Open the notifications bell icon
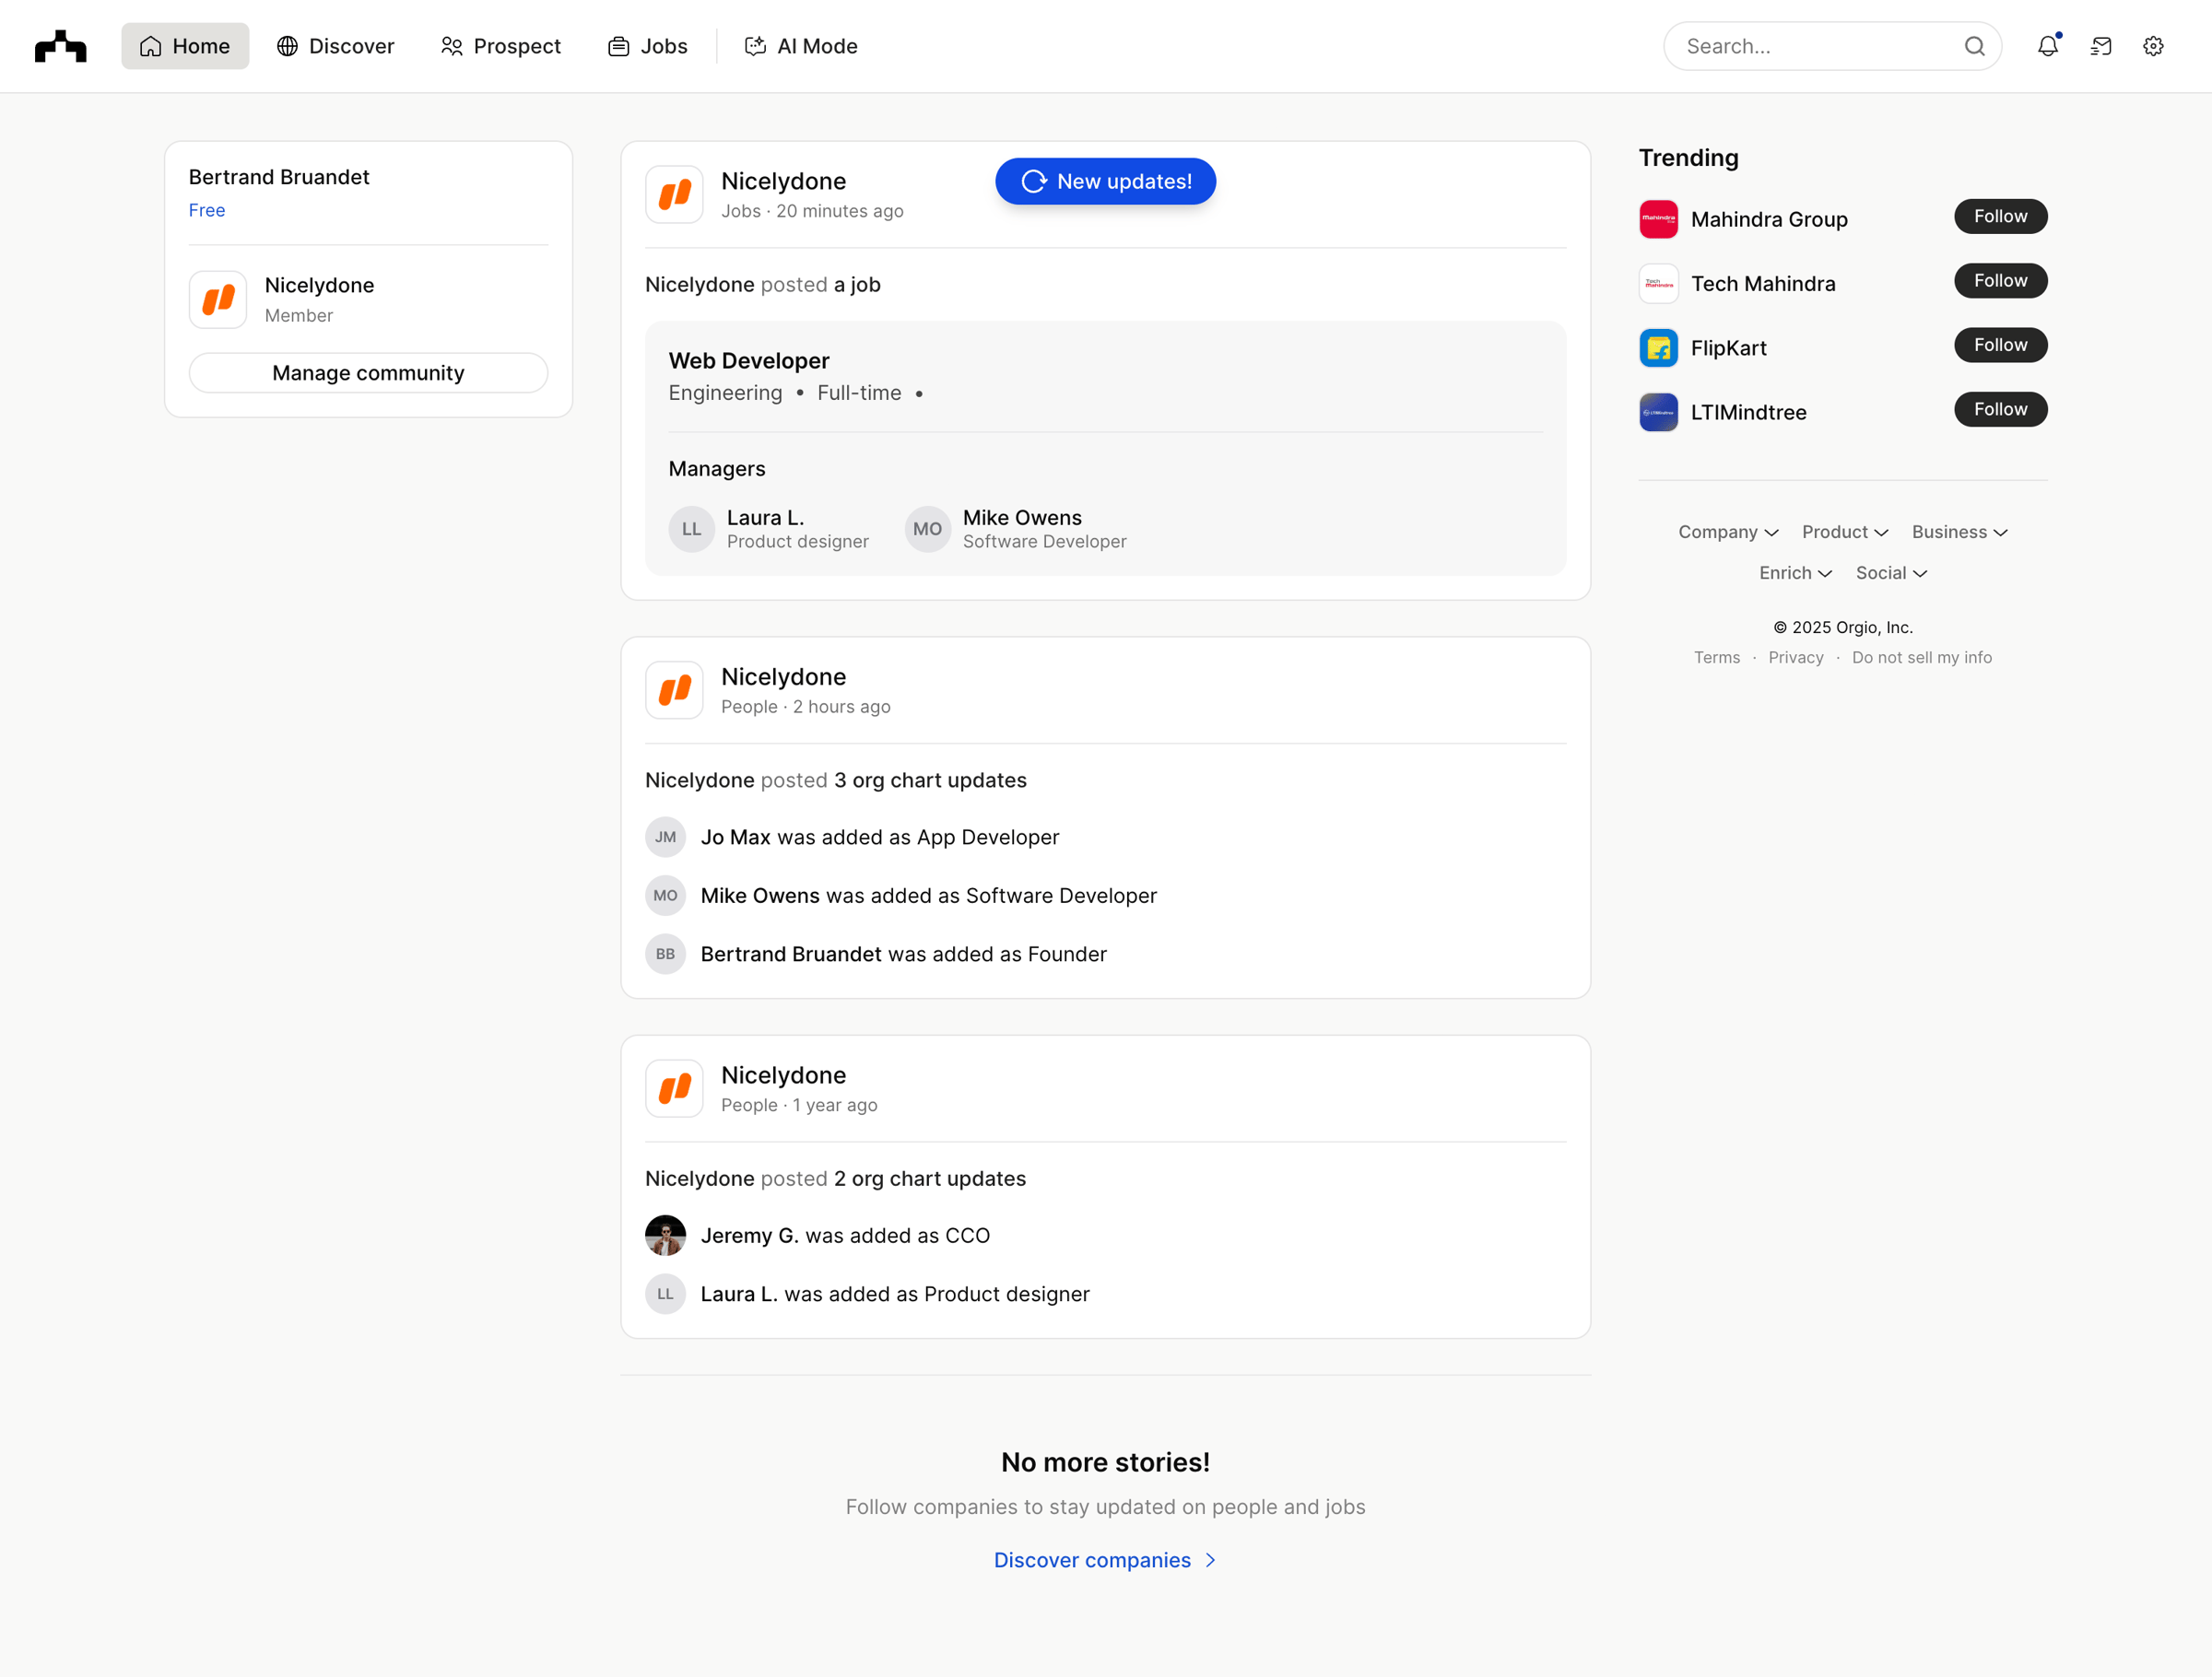The width and height of the screenshot is (2212, 1677). tap(2047, 46)
